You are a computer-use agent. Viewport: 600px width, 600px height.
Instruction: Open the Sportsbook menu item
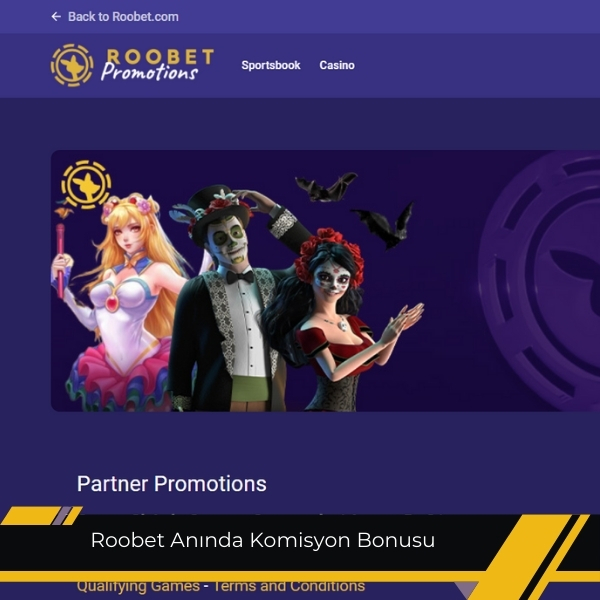click(271, 65)
